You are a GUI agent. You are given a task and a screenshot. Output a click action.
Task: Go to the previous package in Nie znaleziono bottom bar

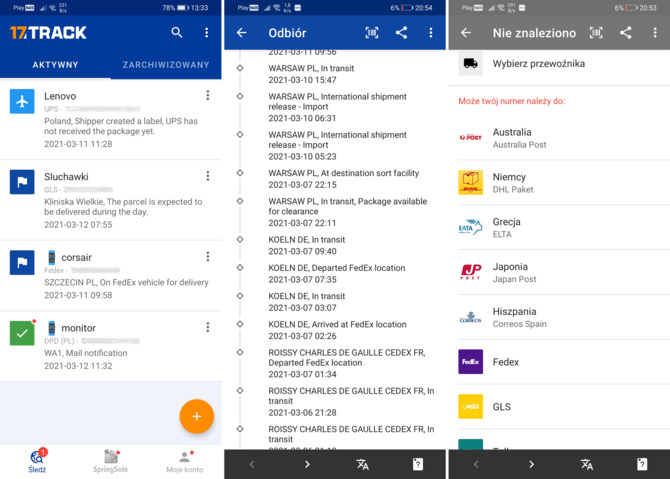pos(476,464)
